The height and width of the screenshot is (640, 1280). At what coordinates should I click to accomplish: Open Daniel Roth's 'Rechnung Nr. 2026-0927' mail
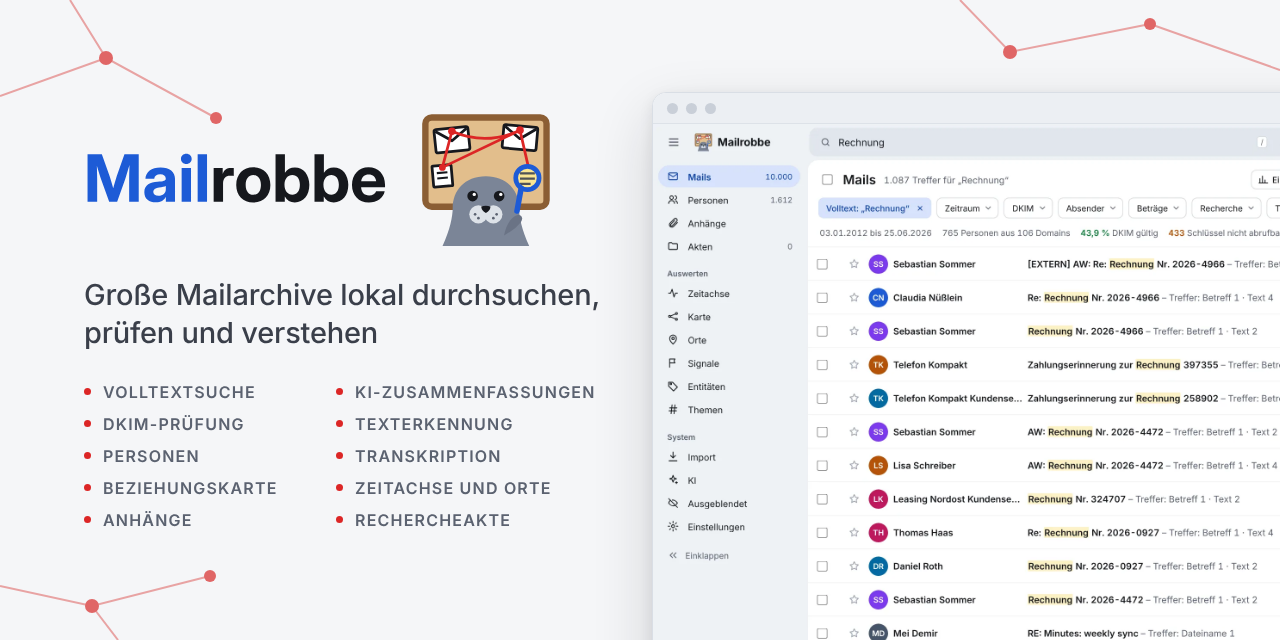pos(1085,566)
